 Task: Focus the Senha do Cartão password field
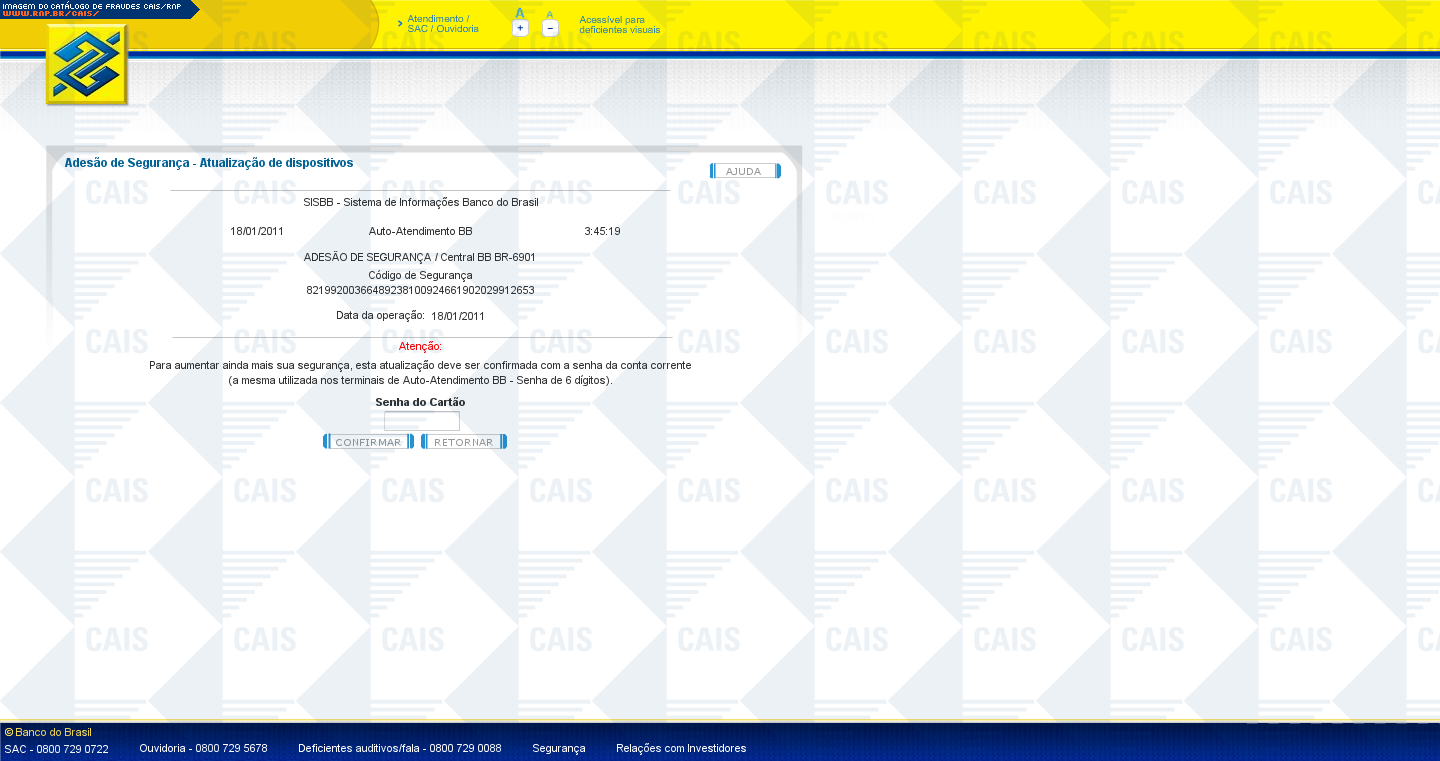[x=421, y=421]
